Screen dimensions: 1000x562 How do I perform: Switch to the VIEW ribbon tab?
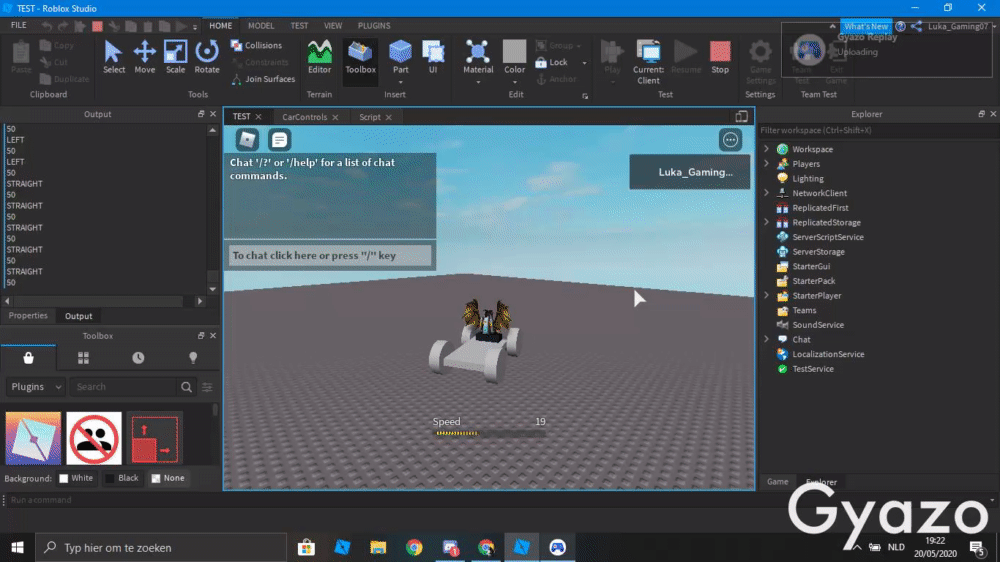pyautogui.click(x=333, y=26)
